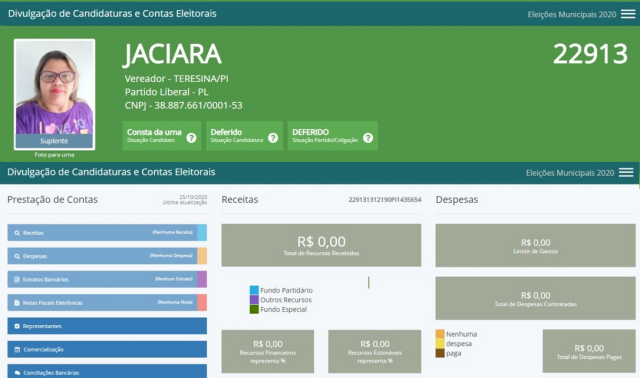
Task: Click the Total de Despesas Pagas card
Action: tap(589, 351)
